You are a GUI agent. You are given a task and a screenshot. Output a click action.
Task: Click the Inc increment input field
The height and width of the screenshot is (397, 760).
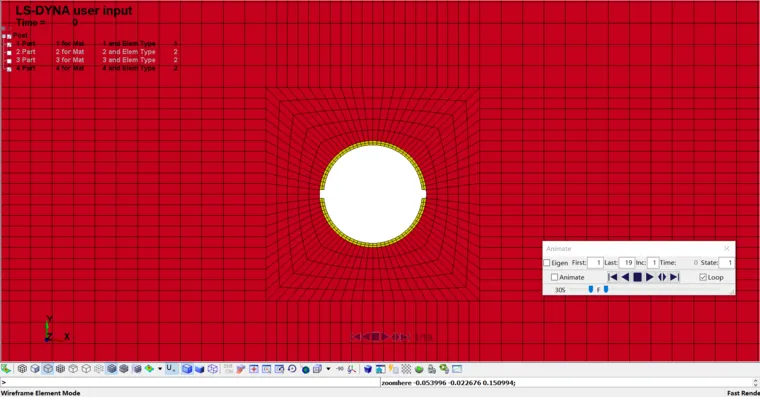point(653,263)
